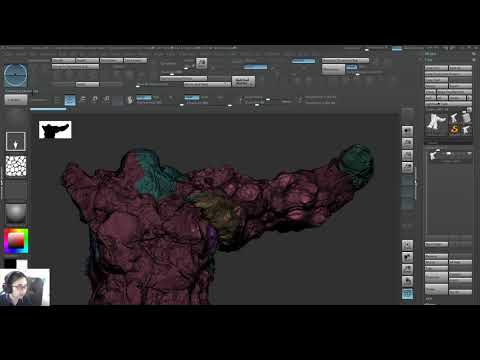The image size is (480, 360).
Task: Open the gray material sphere thumbnail
Action: (x=16, y=213)
